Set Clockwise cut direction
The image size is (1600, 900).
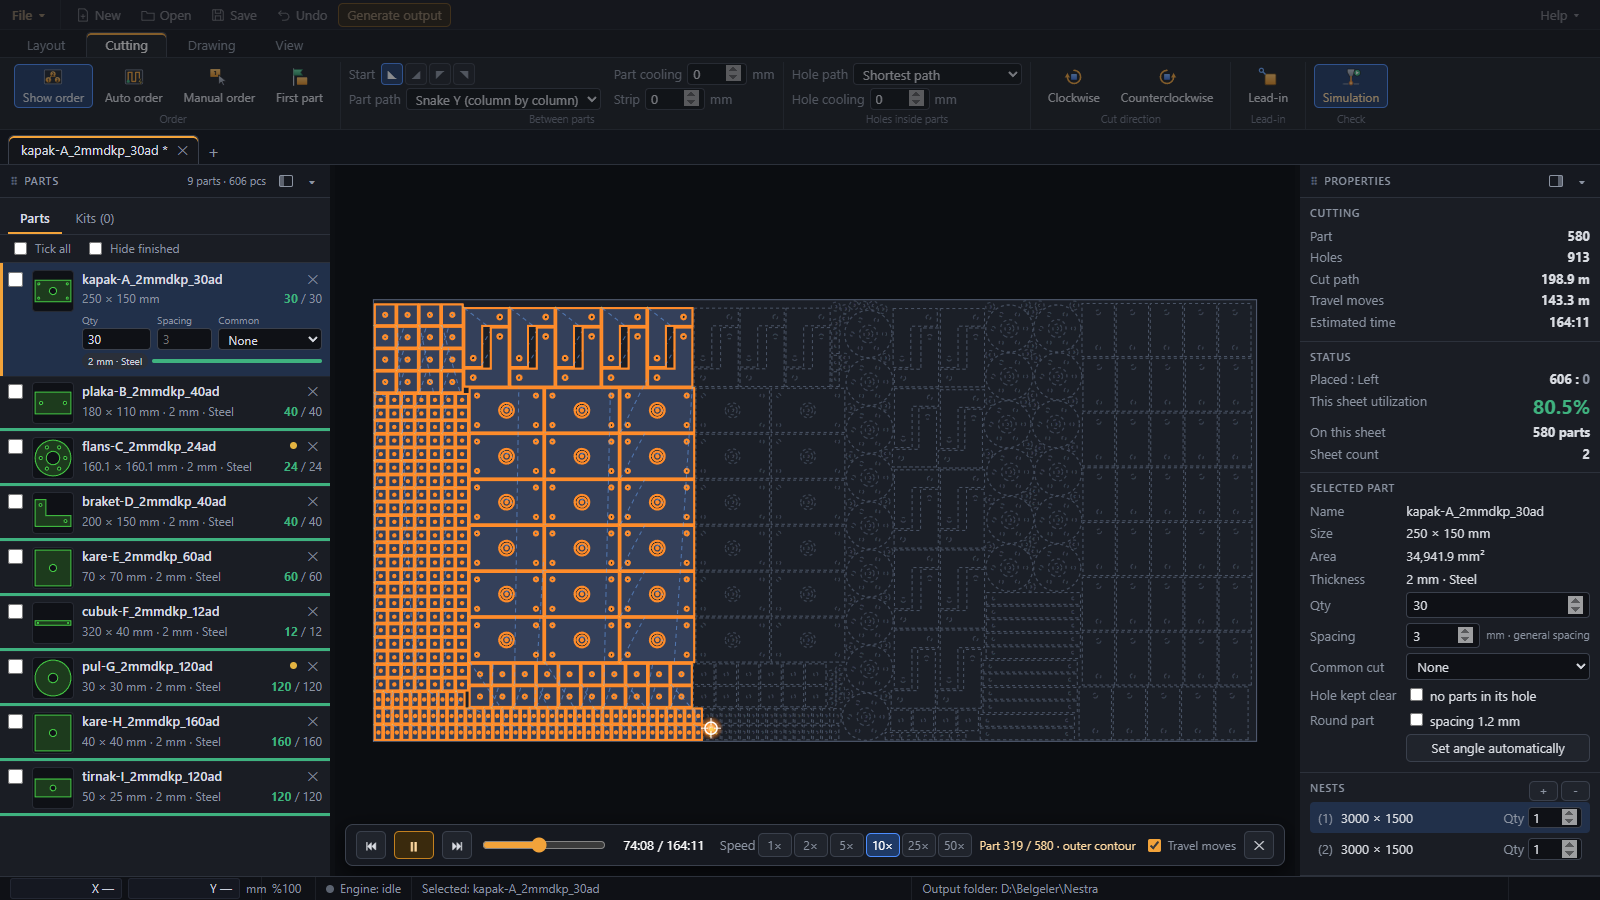pos(1073,86)
